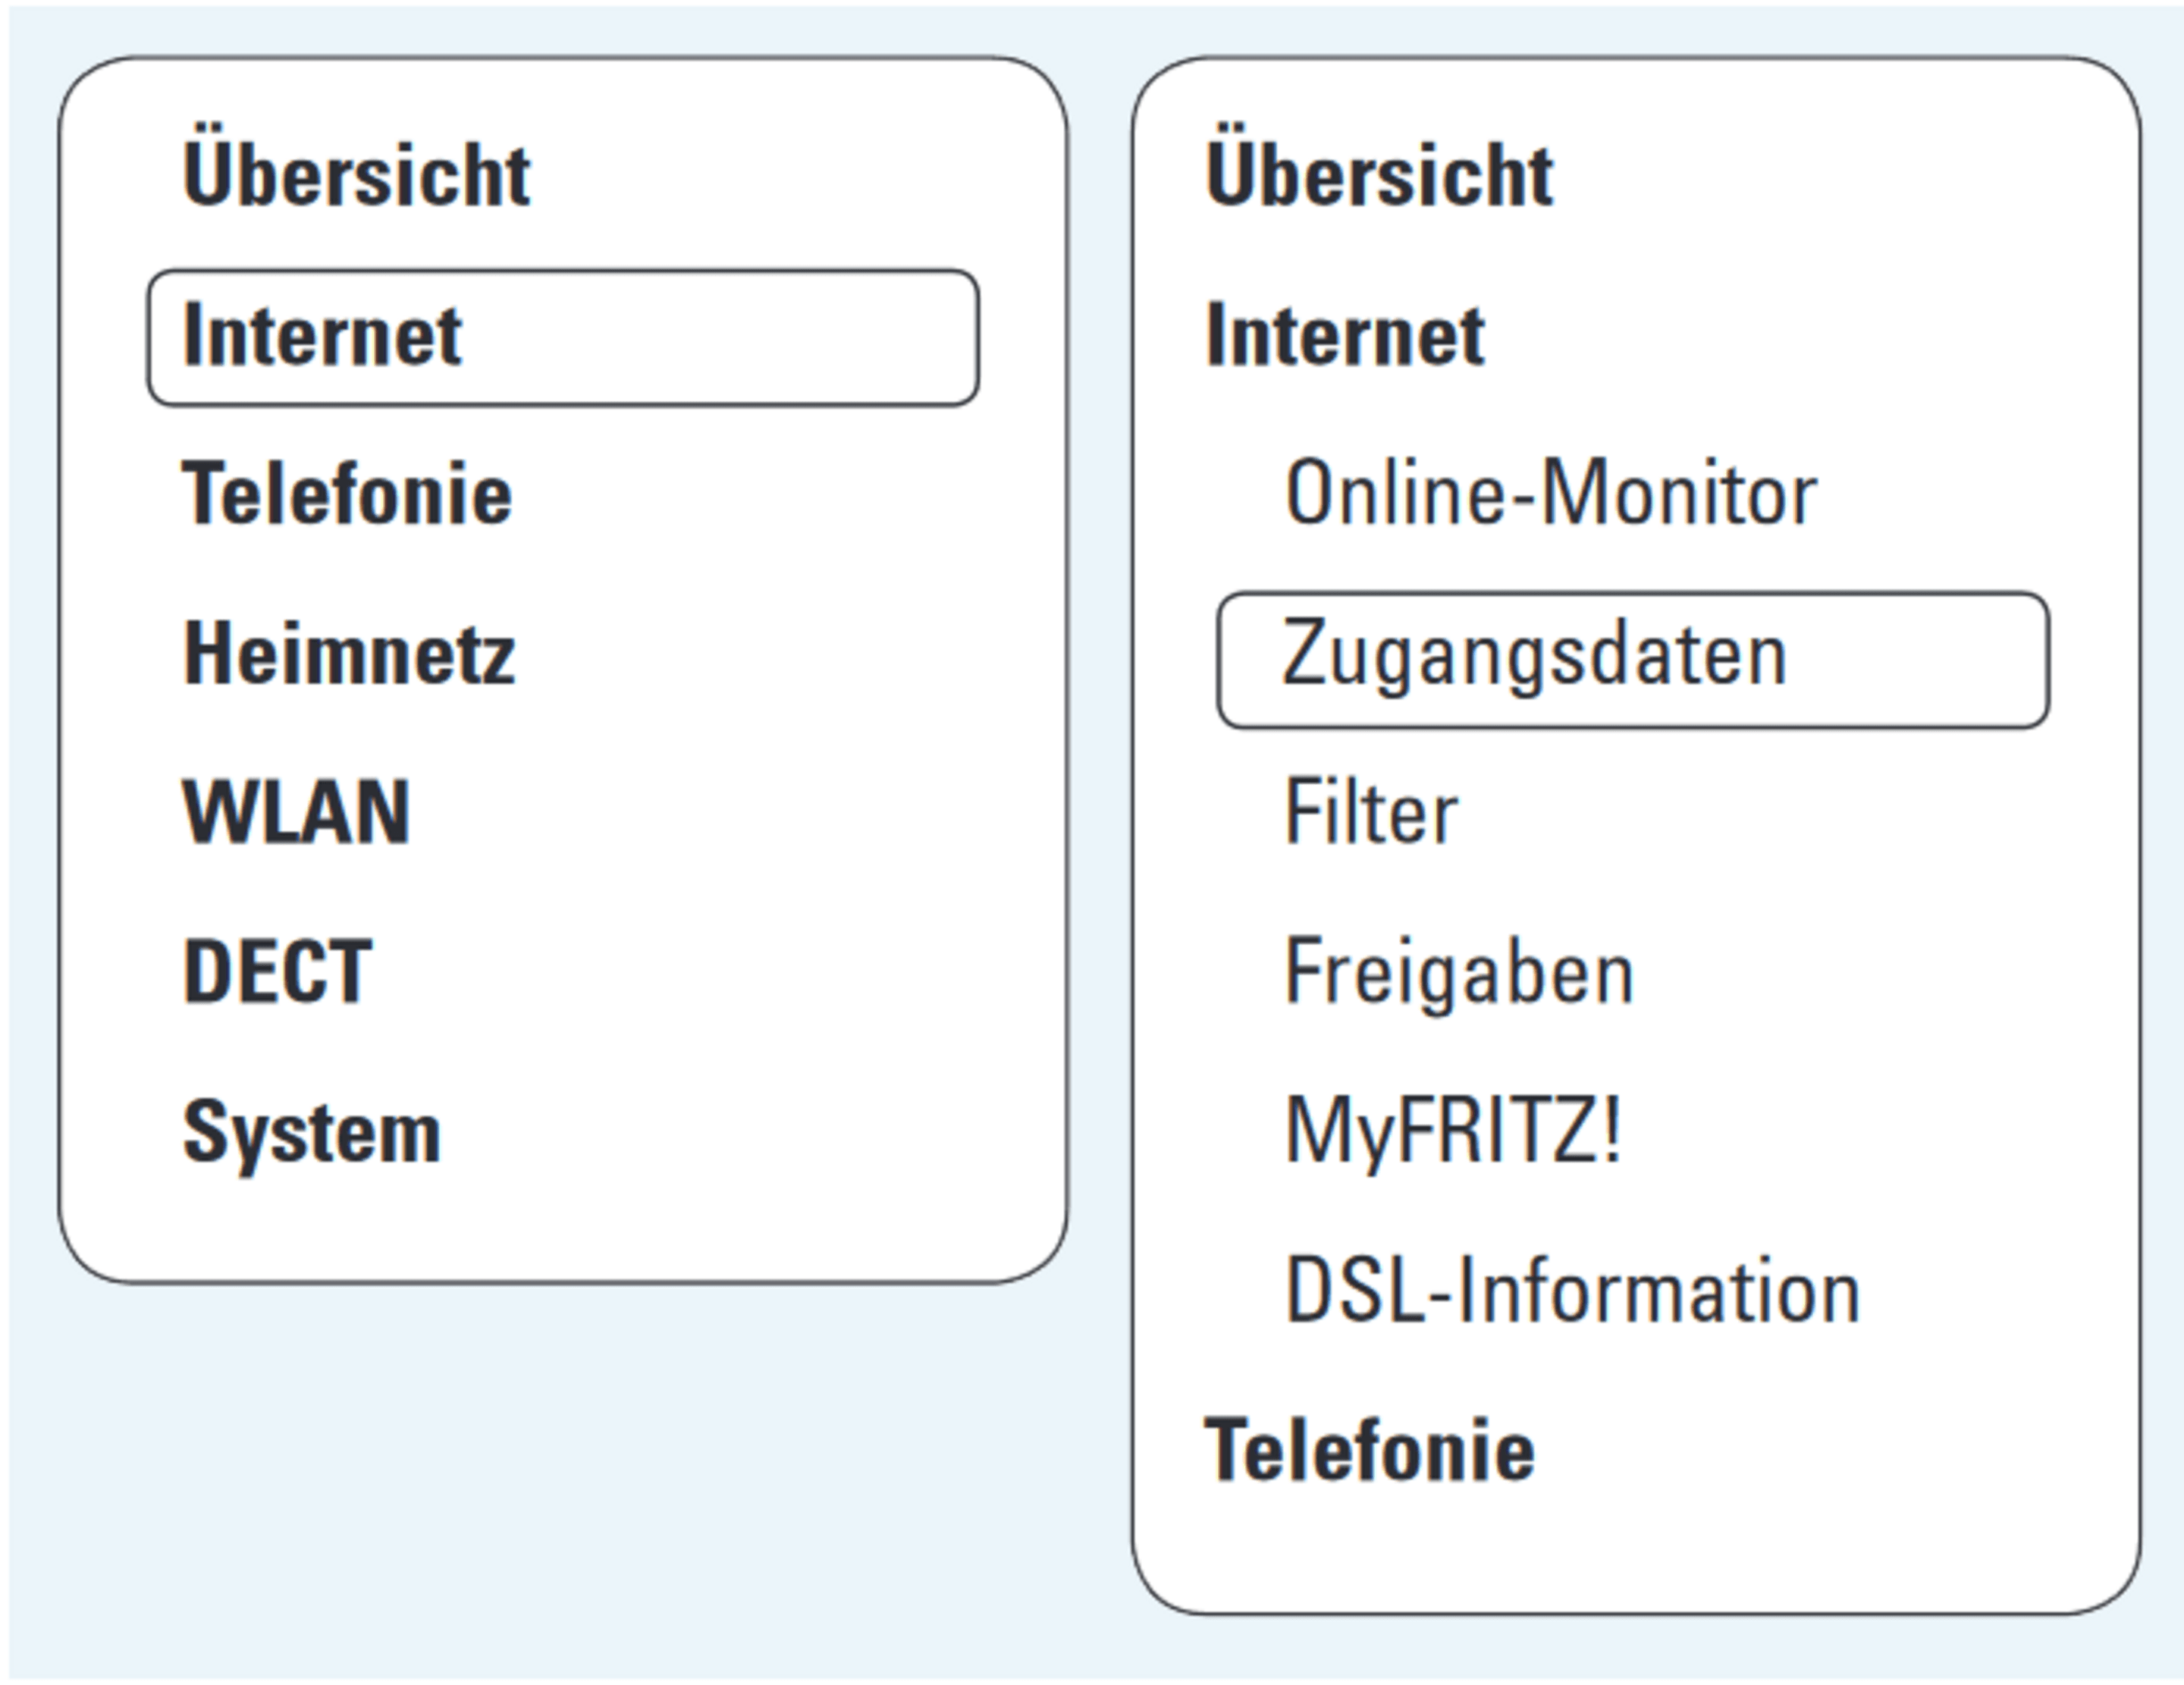The image size is (2184, 1685).
Task: Select the DECT menu entry
Action: point(277,971)
